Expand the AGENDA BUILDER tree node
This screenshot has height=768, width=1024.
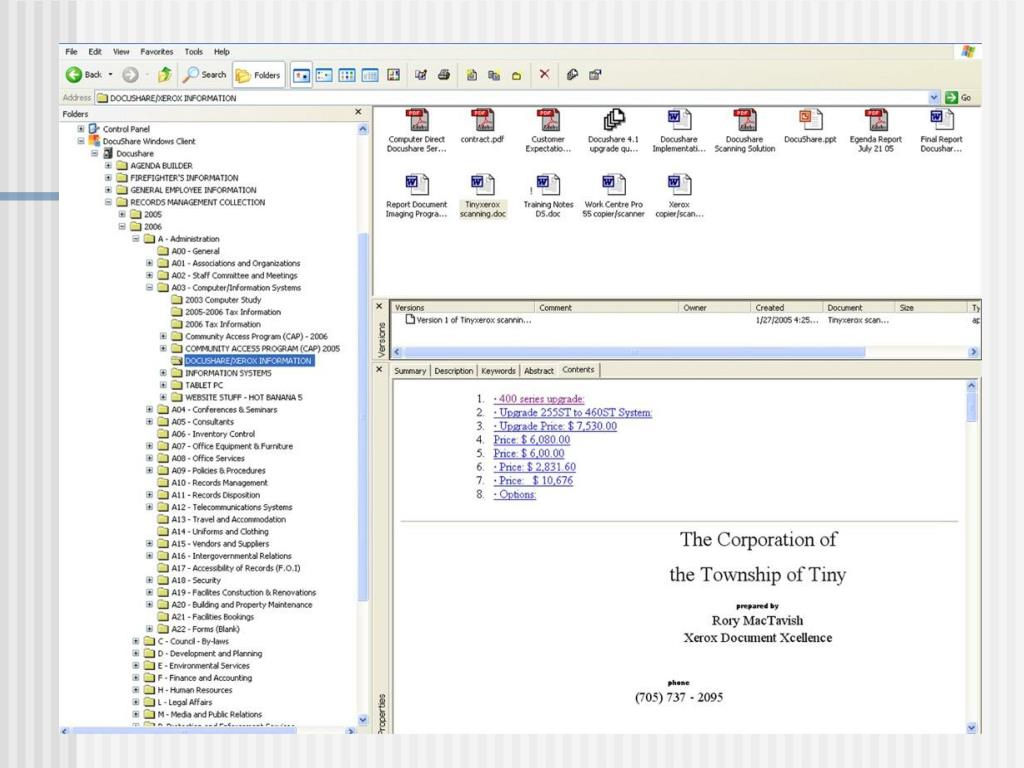[x=108, y=166]
